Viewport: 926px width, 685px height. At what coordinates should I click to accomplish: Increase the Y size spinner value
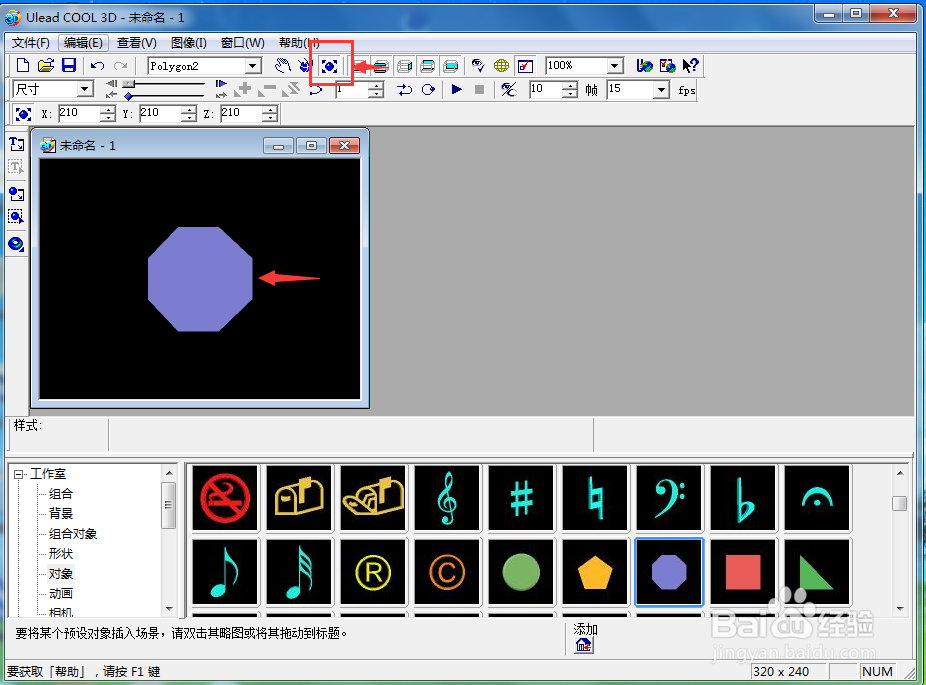pos(188,109)
